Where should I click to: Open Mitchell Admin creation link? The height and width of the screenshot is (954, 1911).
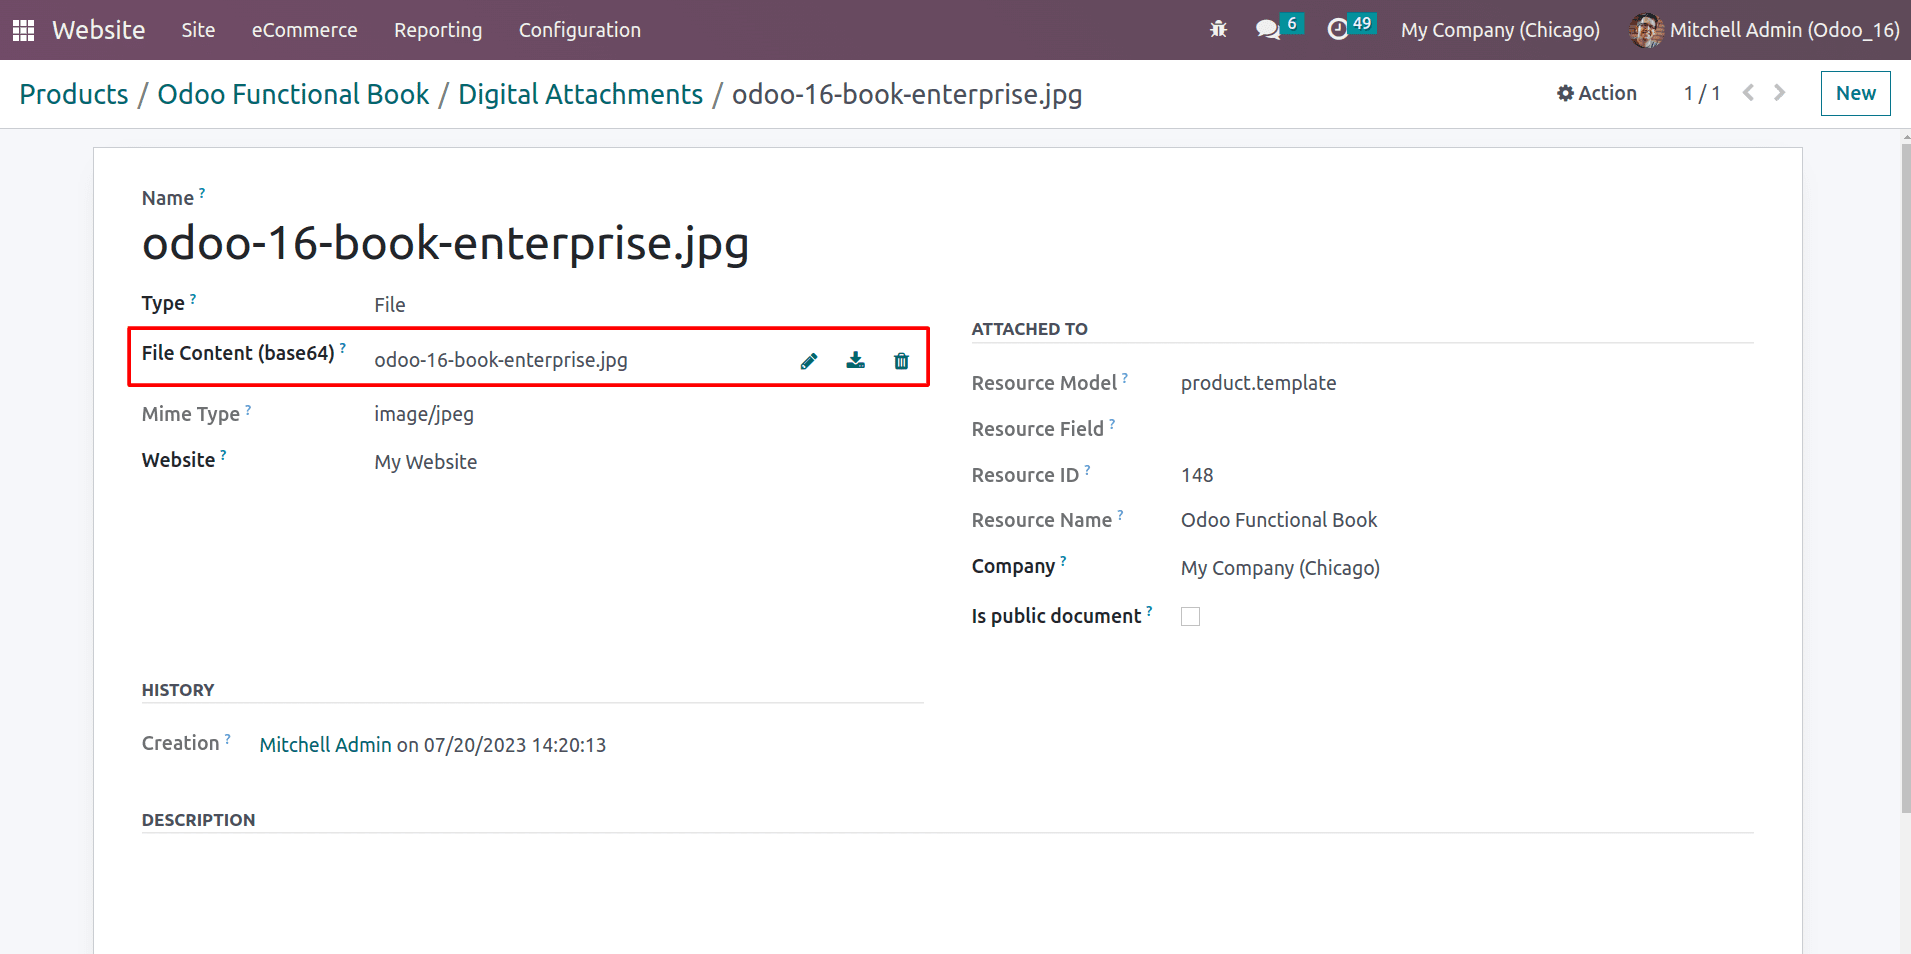click(x=325, y=745)
